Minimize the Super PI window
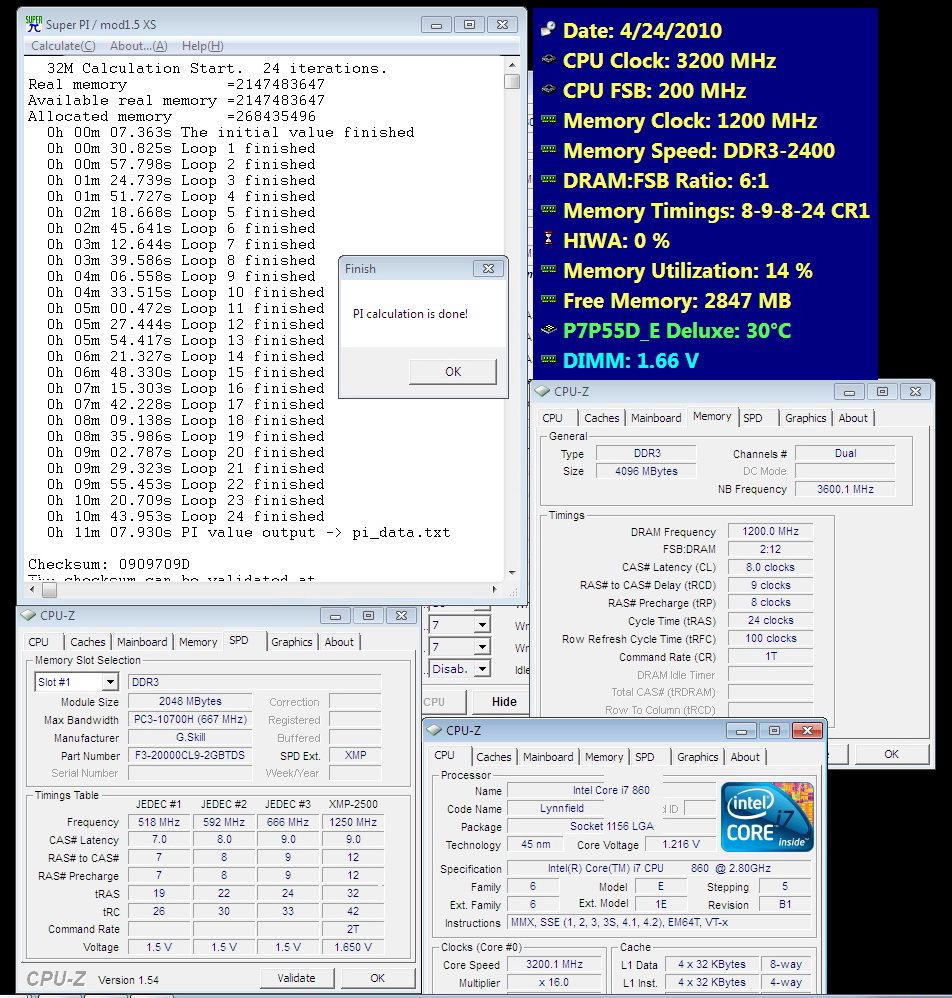Image resolution: width=952 pixels, height=998 pixels. 437,25
